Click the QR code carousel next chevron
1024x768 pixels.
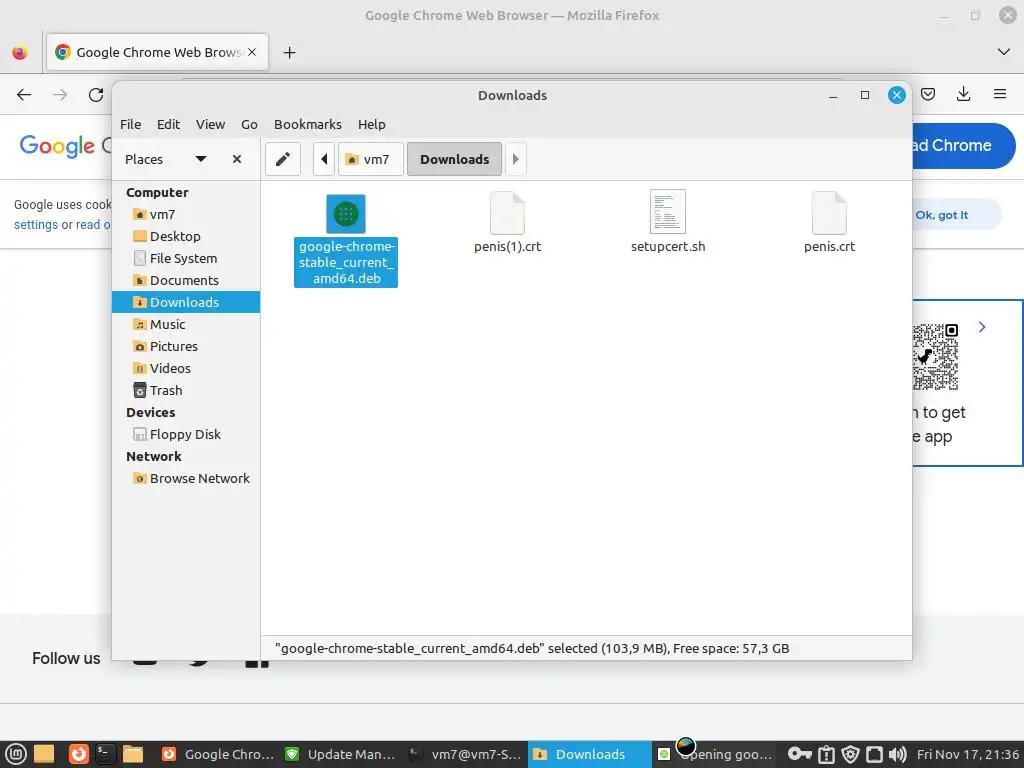coord(982,327)
